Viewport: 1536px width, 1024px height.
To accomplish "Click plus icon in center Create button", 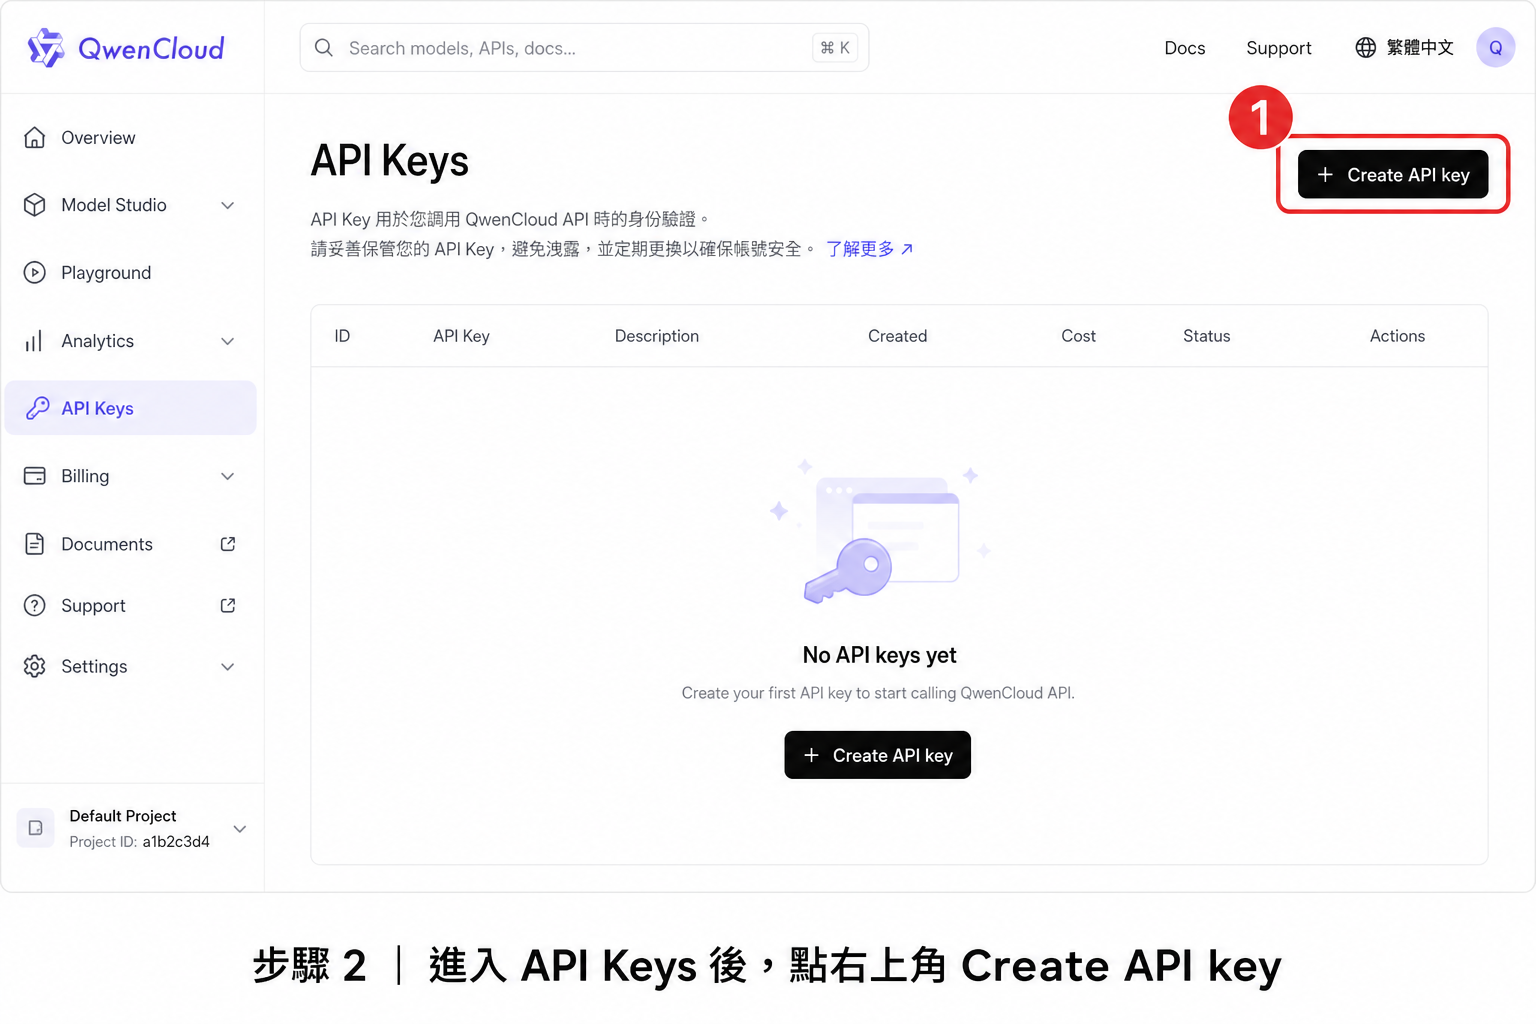I will (x=811, y=755).
